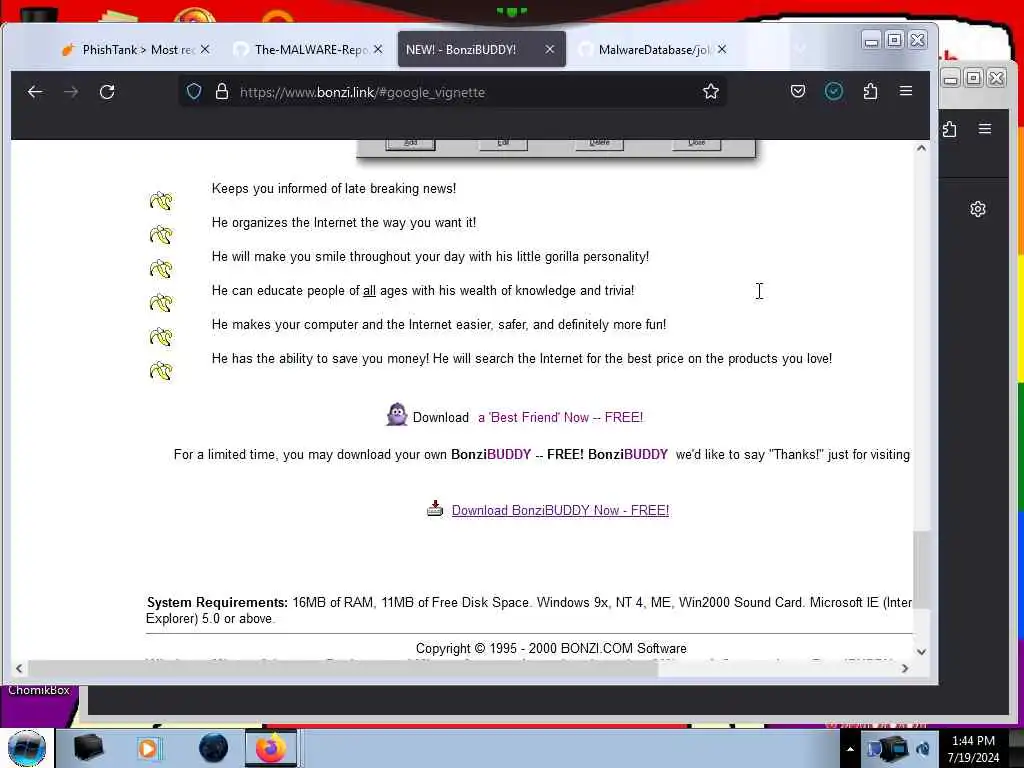
Task: Open the Extensions puzzle icon
Action: pyautogui.click(x=870, y=91)
